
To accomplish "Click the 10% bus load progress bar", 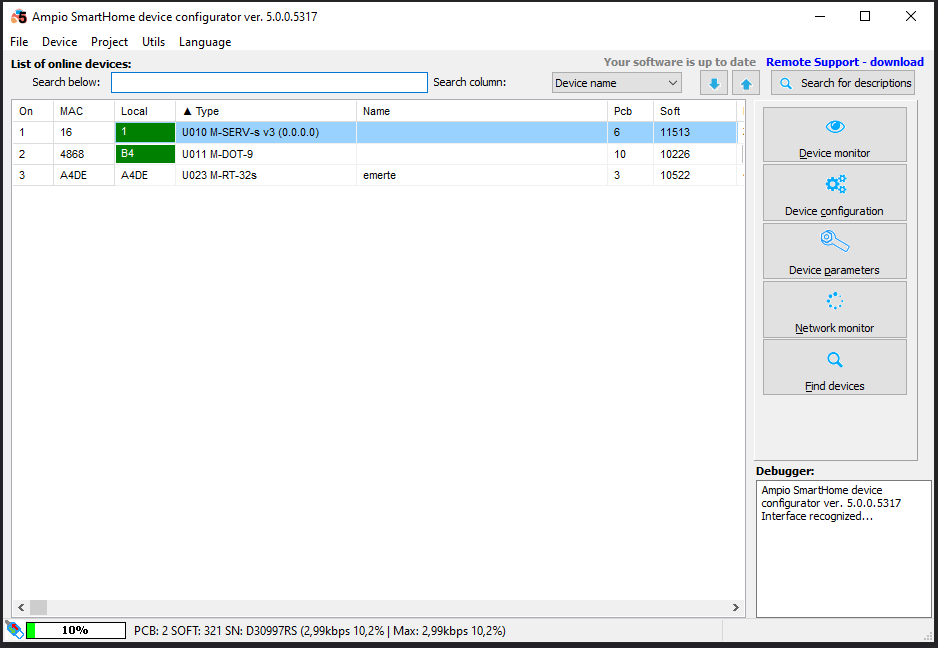I will point(76,630).
